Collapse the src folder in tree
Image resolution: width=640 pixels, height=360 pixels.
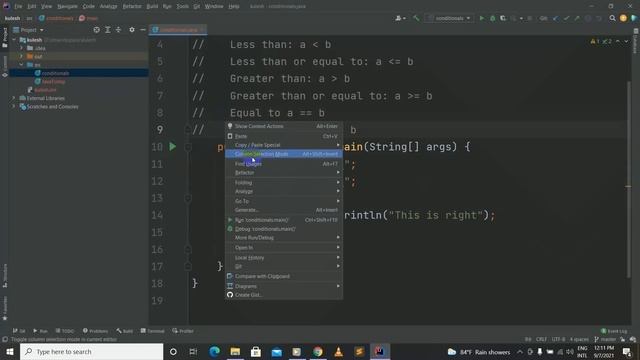pos(22,65)
